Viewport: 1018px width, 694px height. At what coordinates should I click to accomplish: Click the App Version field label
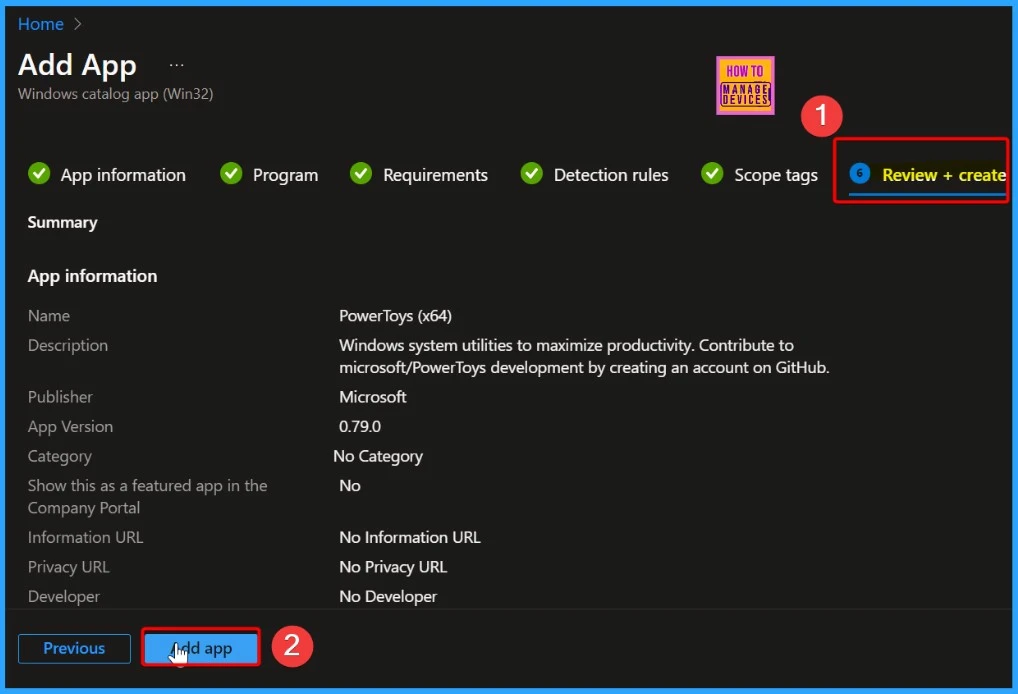click(70, 427)
